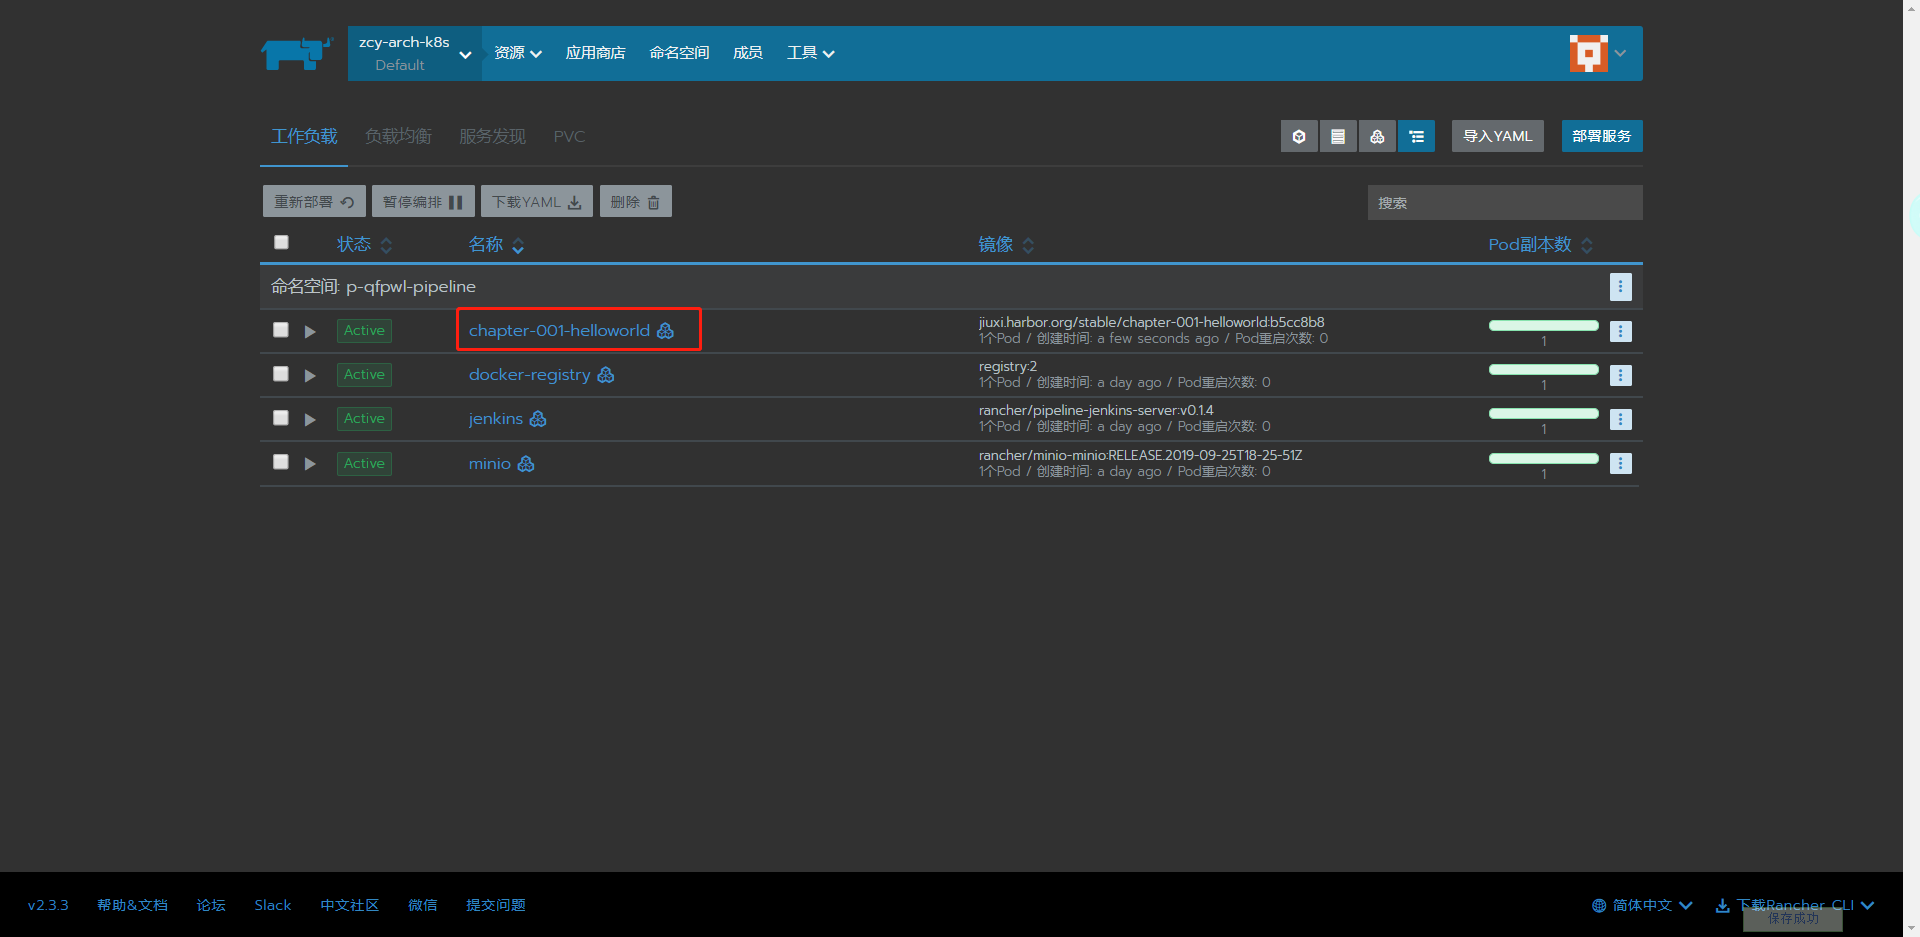The width and height of the screenshot is (1920, 937).
Task: Select the 工作负载 tab
Action: coord(304,136)
